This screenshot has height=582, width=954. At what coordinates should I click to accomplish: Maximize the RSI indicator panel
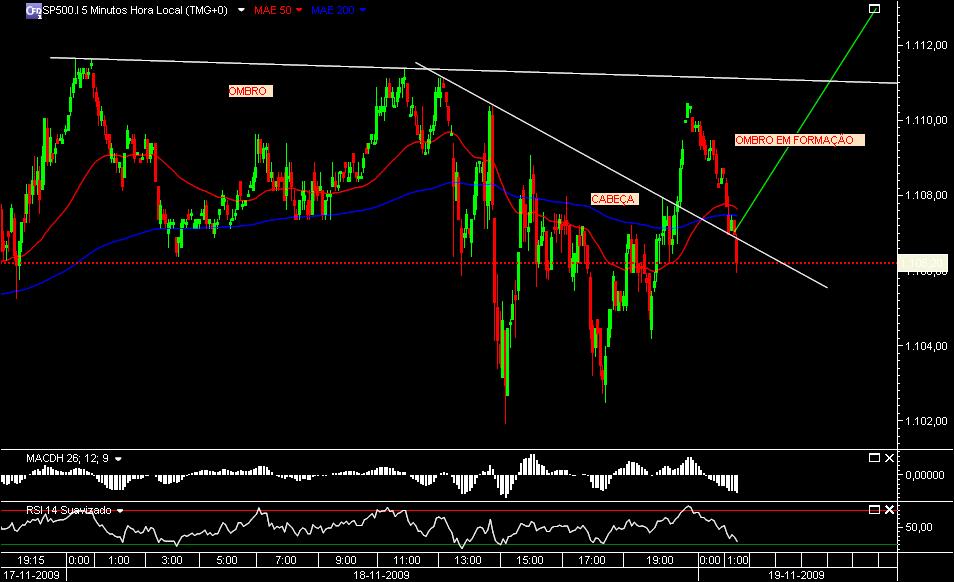pyautogui.click(x=874, y=509)
